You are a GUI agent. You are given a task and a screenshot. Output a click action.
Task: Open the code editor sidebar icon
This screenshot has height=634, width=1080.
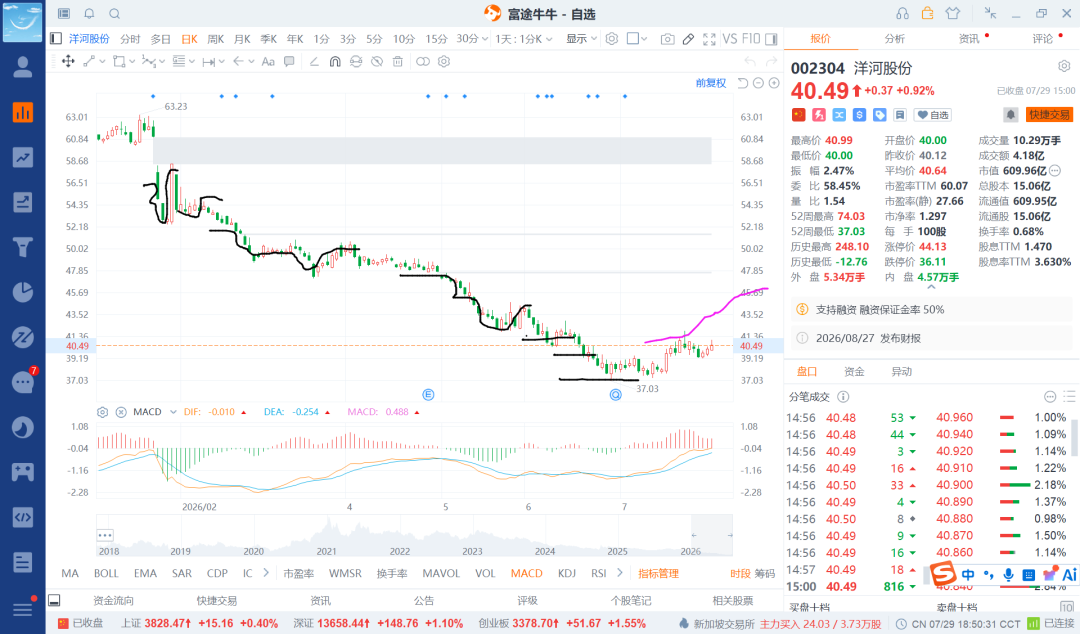tap(23, 517)
